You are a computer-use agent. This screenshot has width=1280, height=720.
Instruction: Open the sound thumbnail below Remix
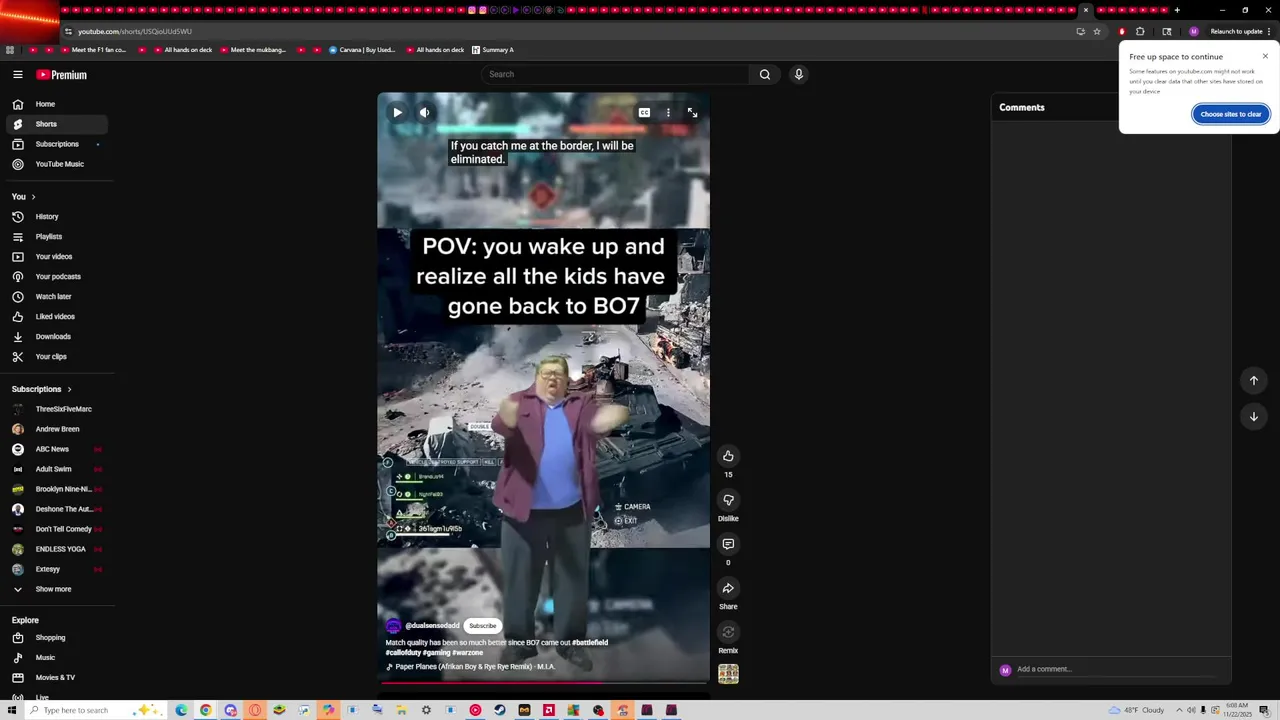pyautogui.click(x=728, y=674)
